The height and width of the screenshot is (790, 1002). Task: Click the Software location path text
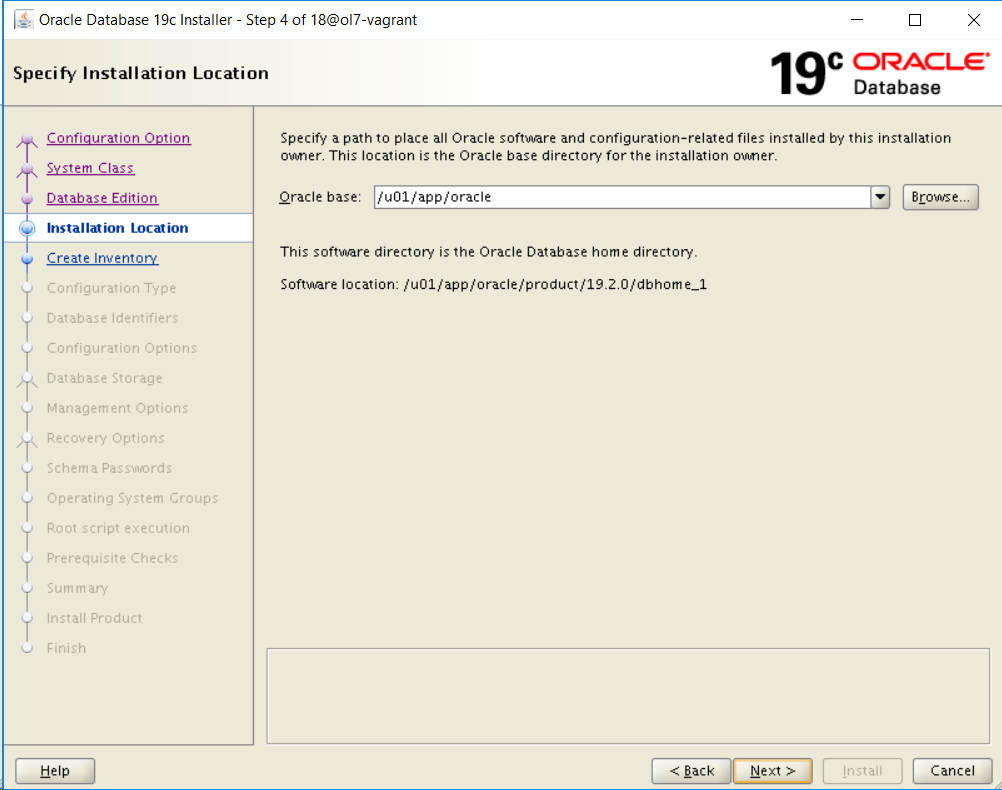coord(555,284)
